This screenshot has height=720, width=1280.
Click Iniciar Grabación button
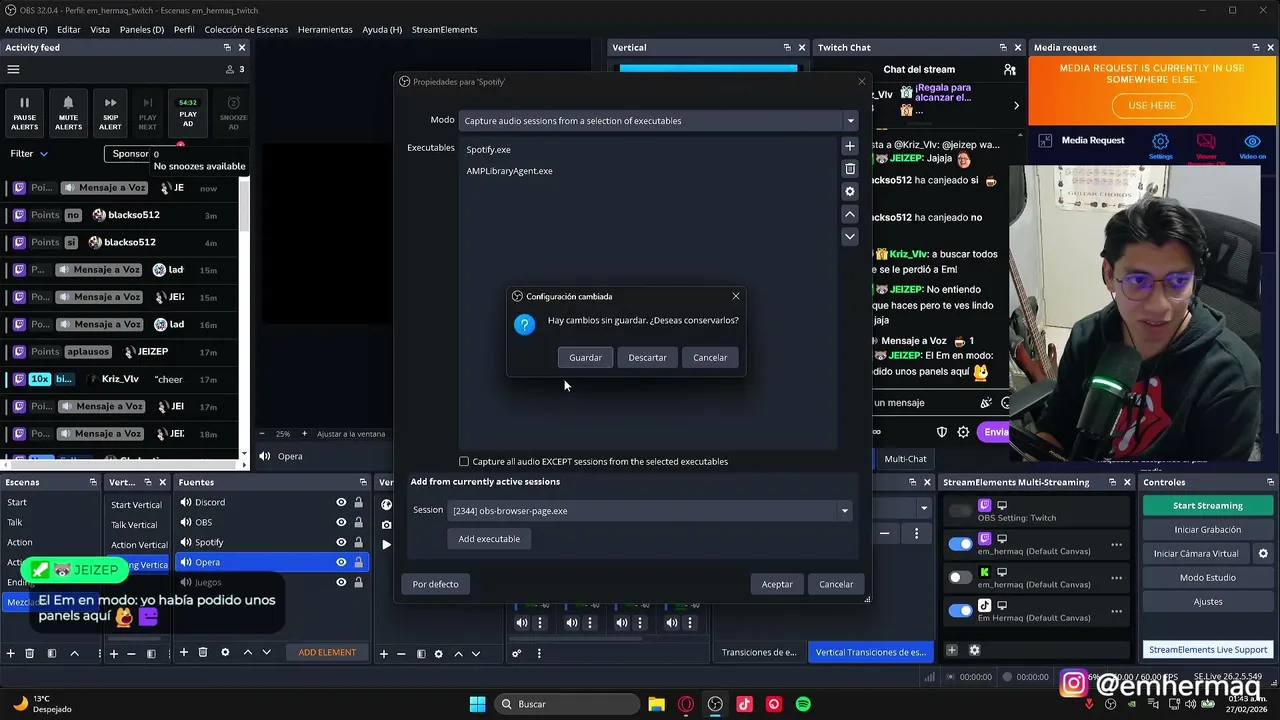[x=1208, y=529]
